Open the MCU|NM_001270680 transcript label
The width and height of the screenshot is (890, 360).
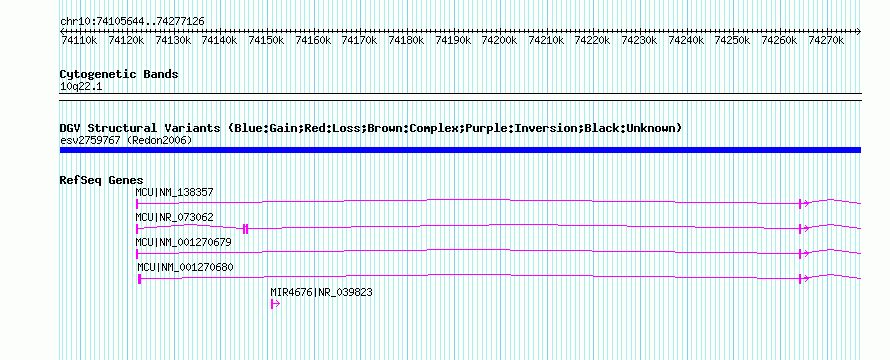[x=185, y=267]
